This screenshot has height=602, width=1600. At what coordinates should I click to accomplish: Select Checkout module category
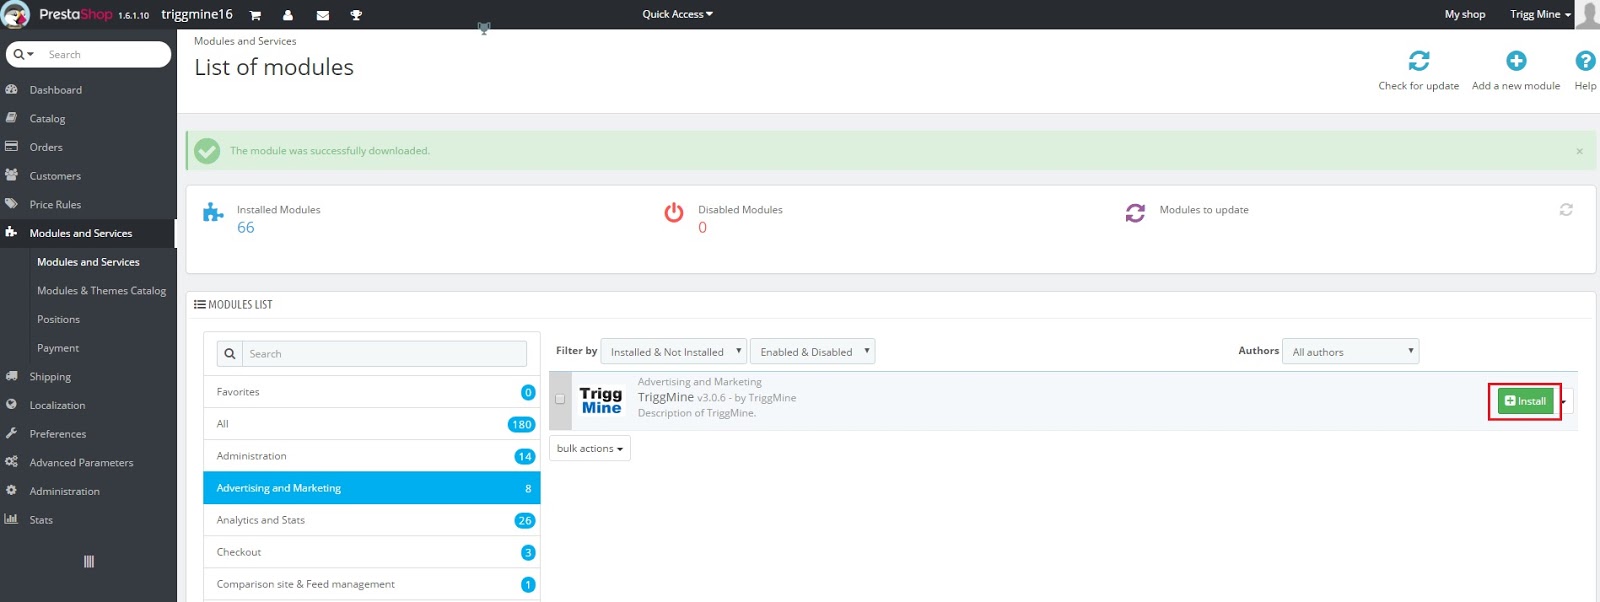[x=372, y=552]
